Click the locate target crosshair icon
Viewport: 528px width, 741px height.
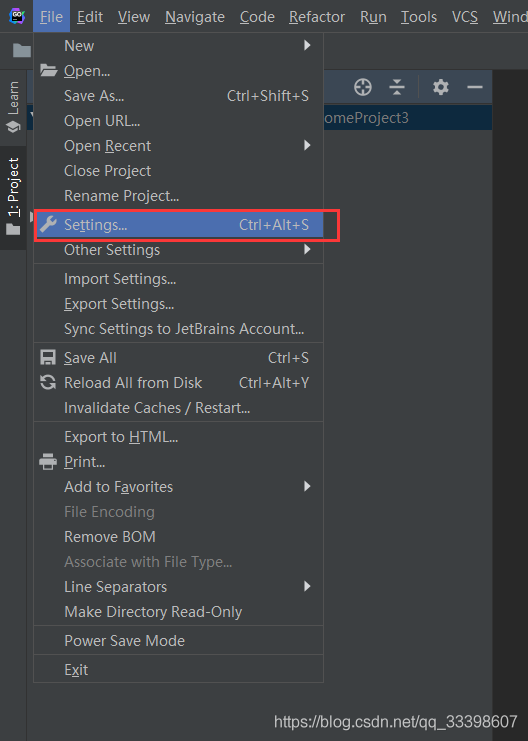tap(363, 87)
